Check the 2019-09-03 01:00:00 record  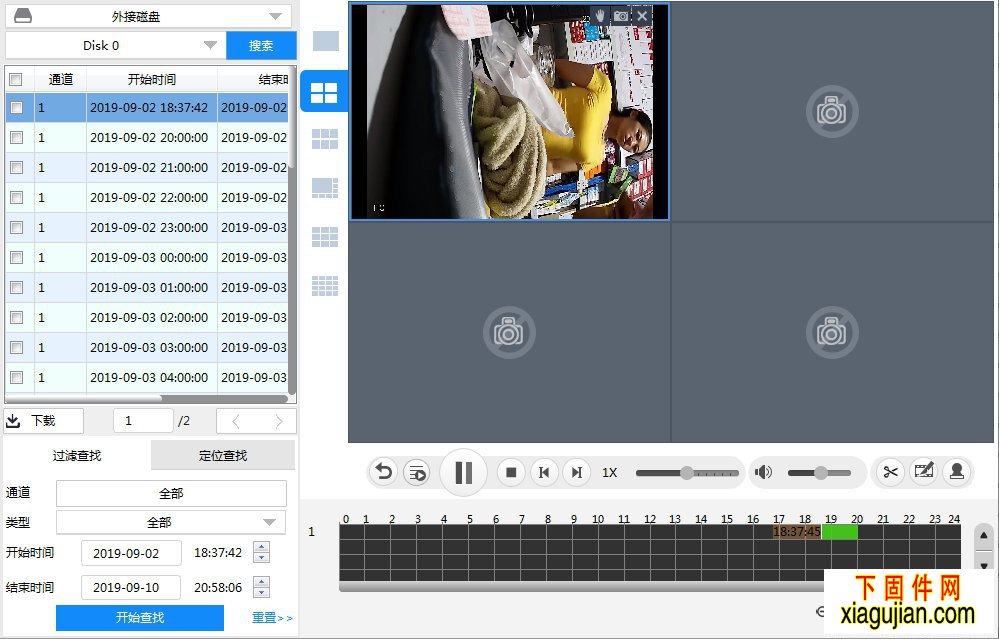pyautogui.click(x=17, y=287)
